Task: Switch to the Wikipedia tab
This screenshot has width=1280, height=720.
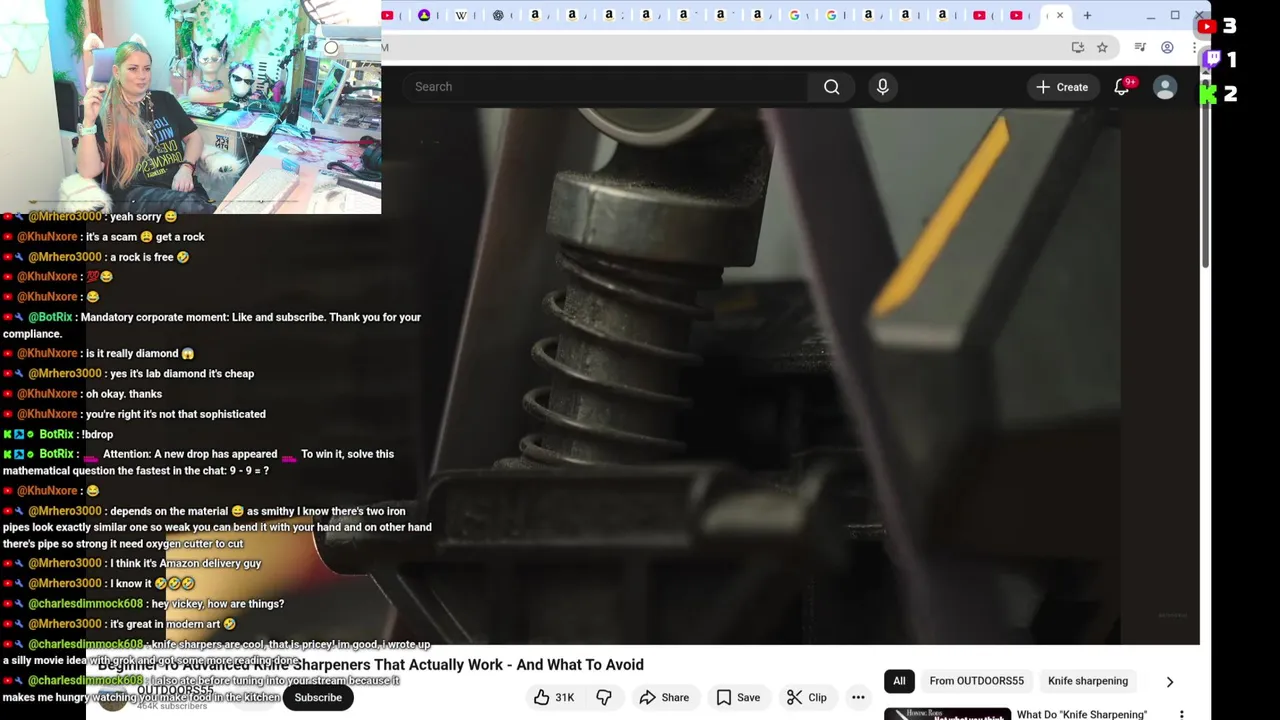Action: [460, 15]
